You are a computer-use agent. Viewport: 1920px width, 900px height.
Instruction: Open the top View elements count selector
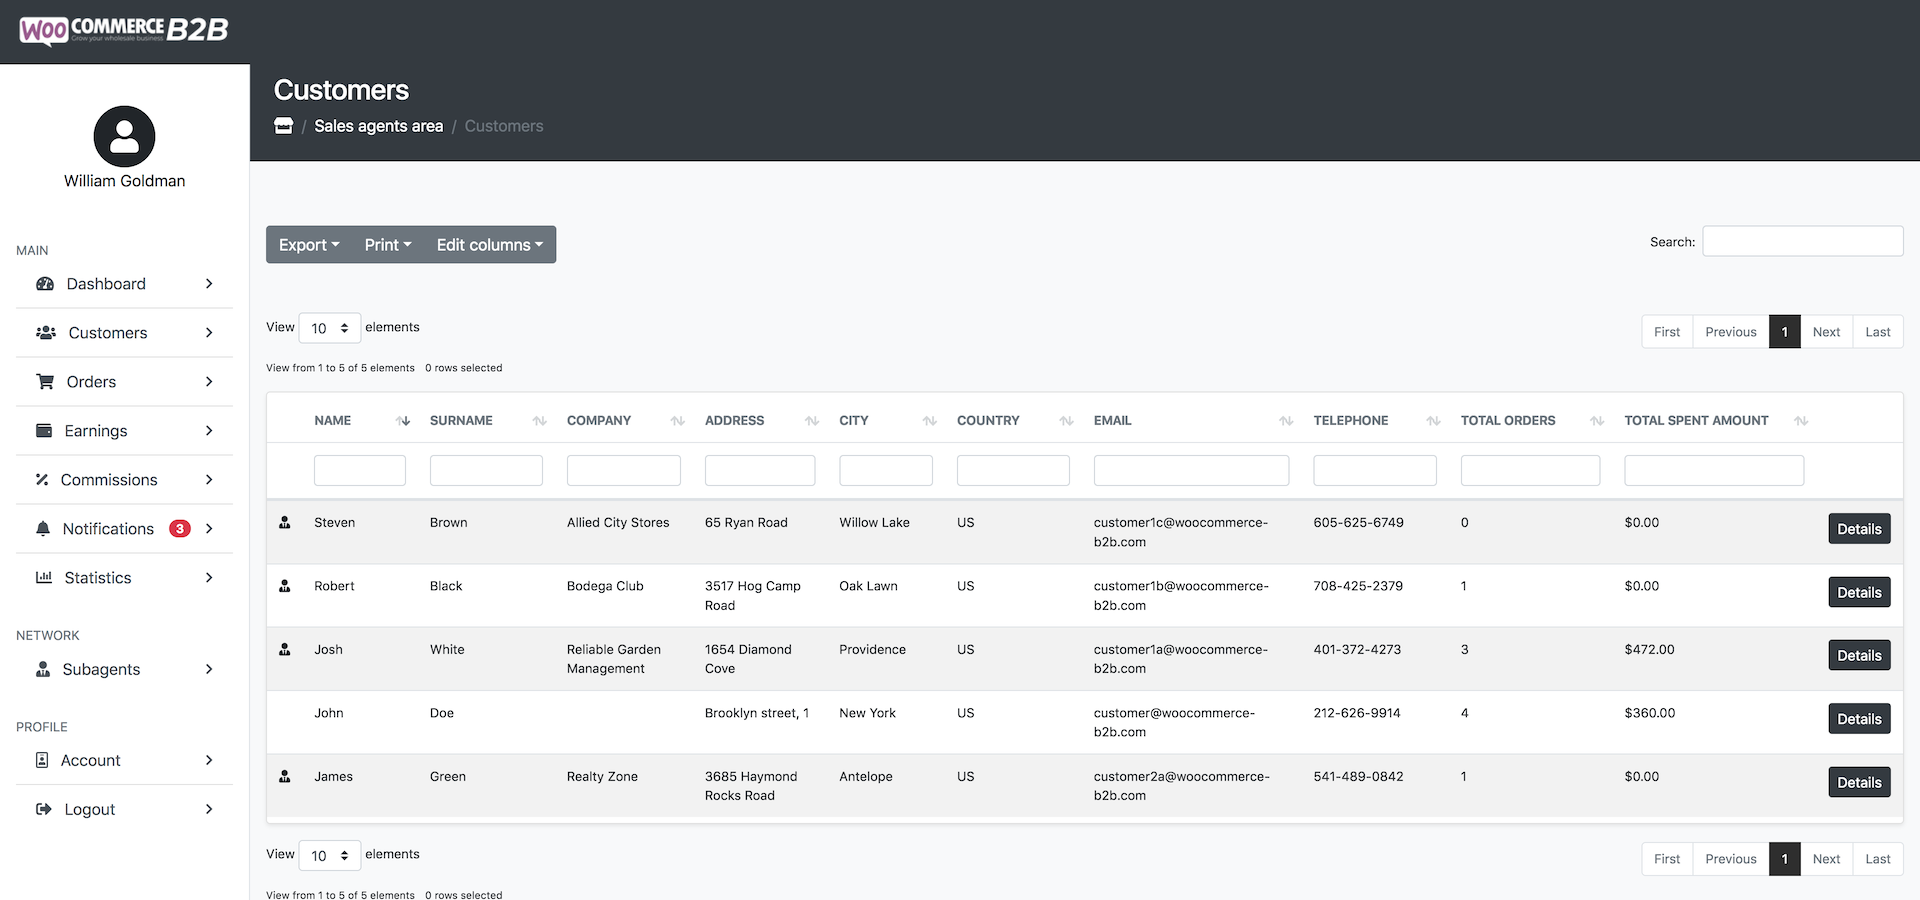329,328
